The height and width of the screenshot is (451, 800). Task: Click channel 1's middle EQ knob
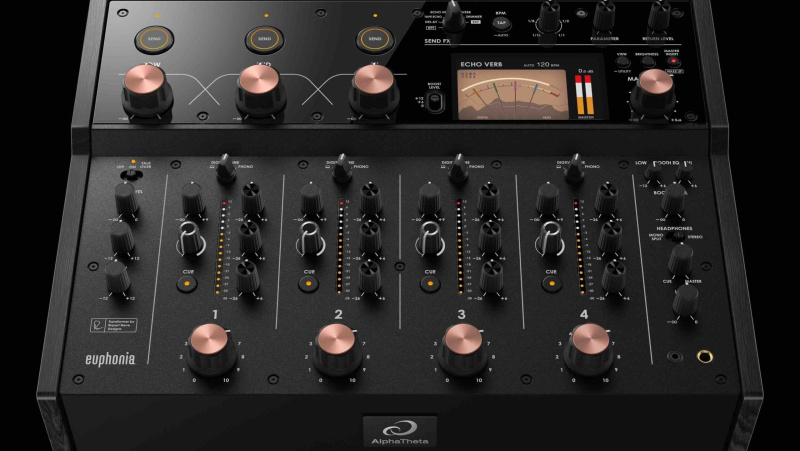pyautogui.click(x=250, y=239)
